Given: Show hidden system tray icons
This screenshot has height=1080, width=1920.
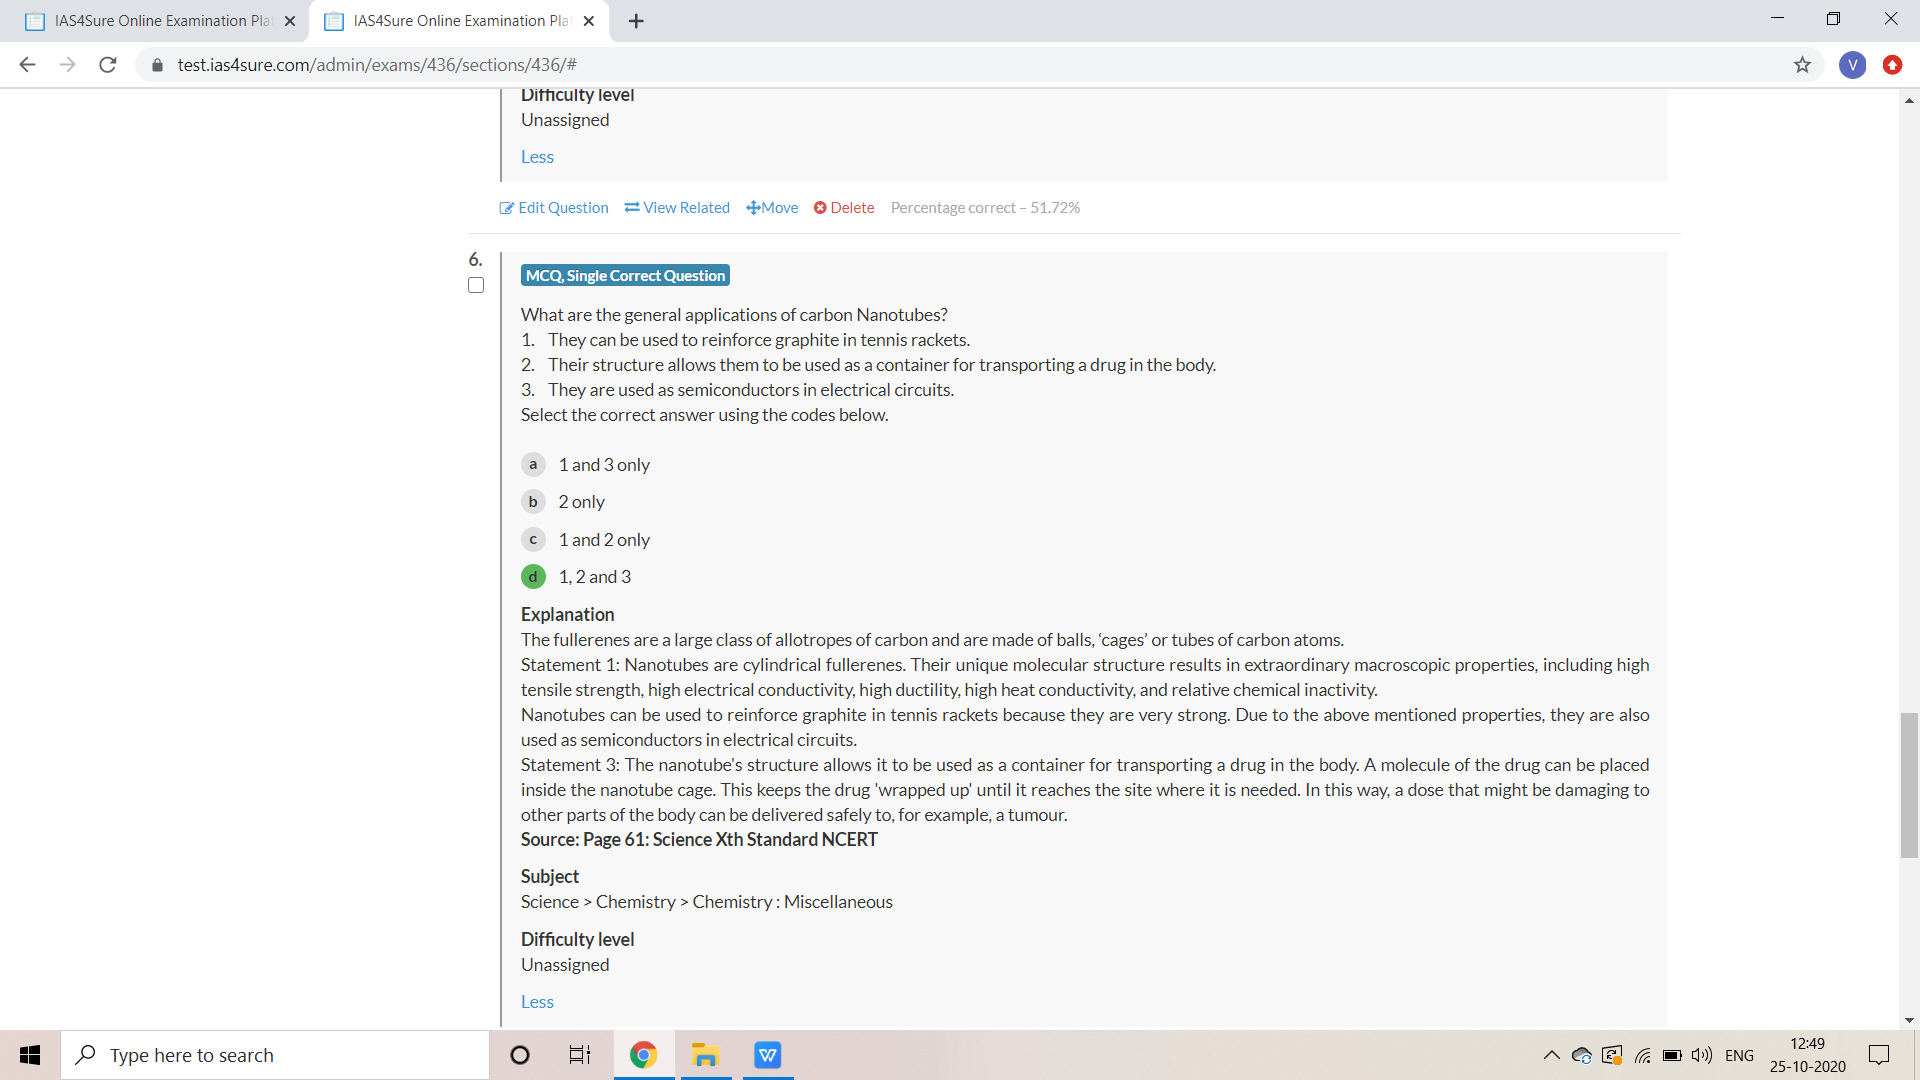Looking at the screenshot, I should tap(1551, 1055).
